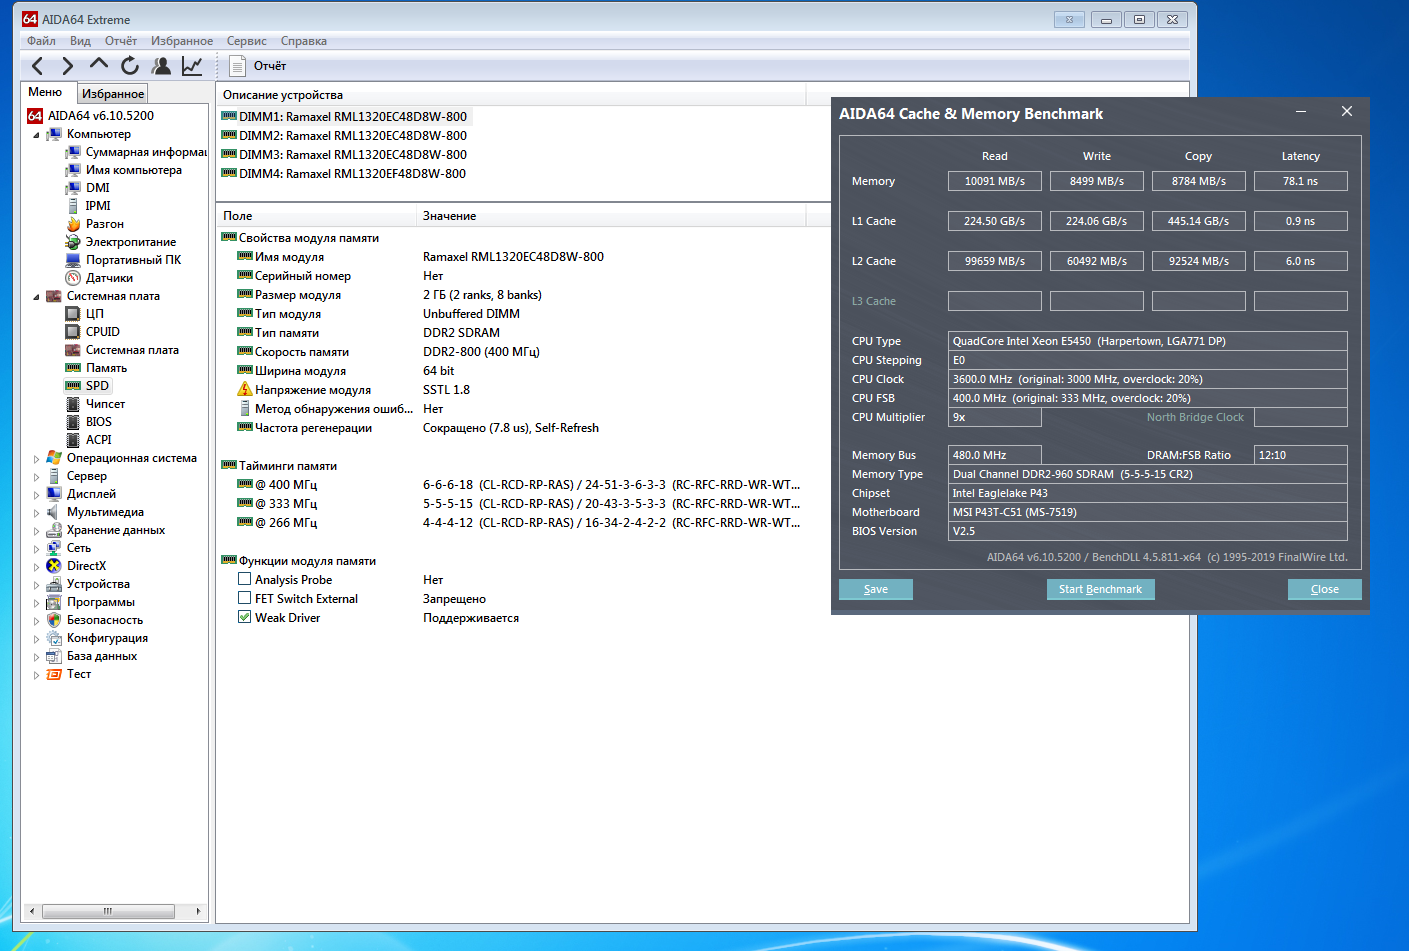
Task: Go back with the left arrow toolbar icon
Action: coord(38,66)
